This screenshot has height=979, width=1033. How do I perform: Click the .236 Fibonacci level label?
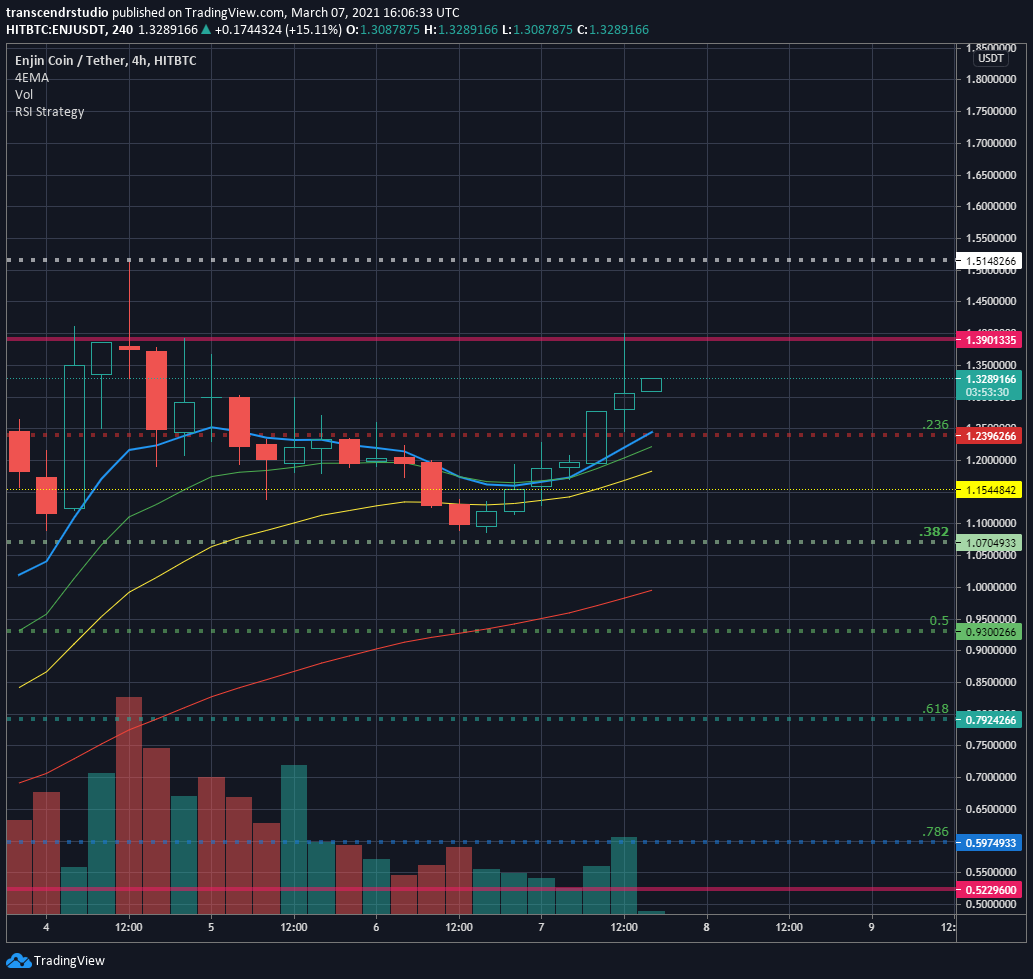935,424
